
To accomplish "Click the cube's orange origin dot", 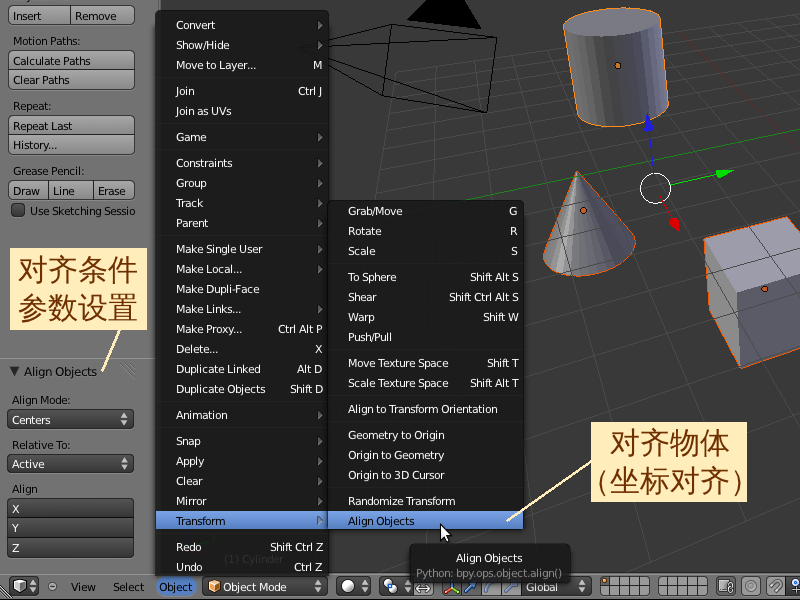I will 764,289.
